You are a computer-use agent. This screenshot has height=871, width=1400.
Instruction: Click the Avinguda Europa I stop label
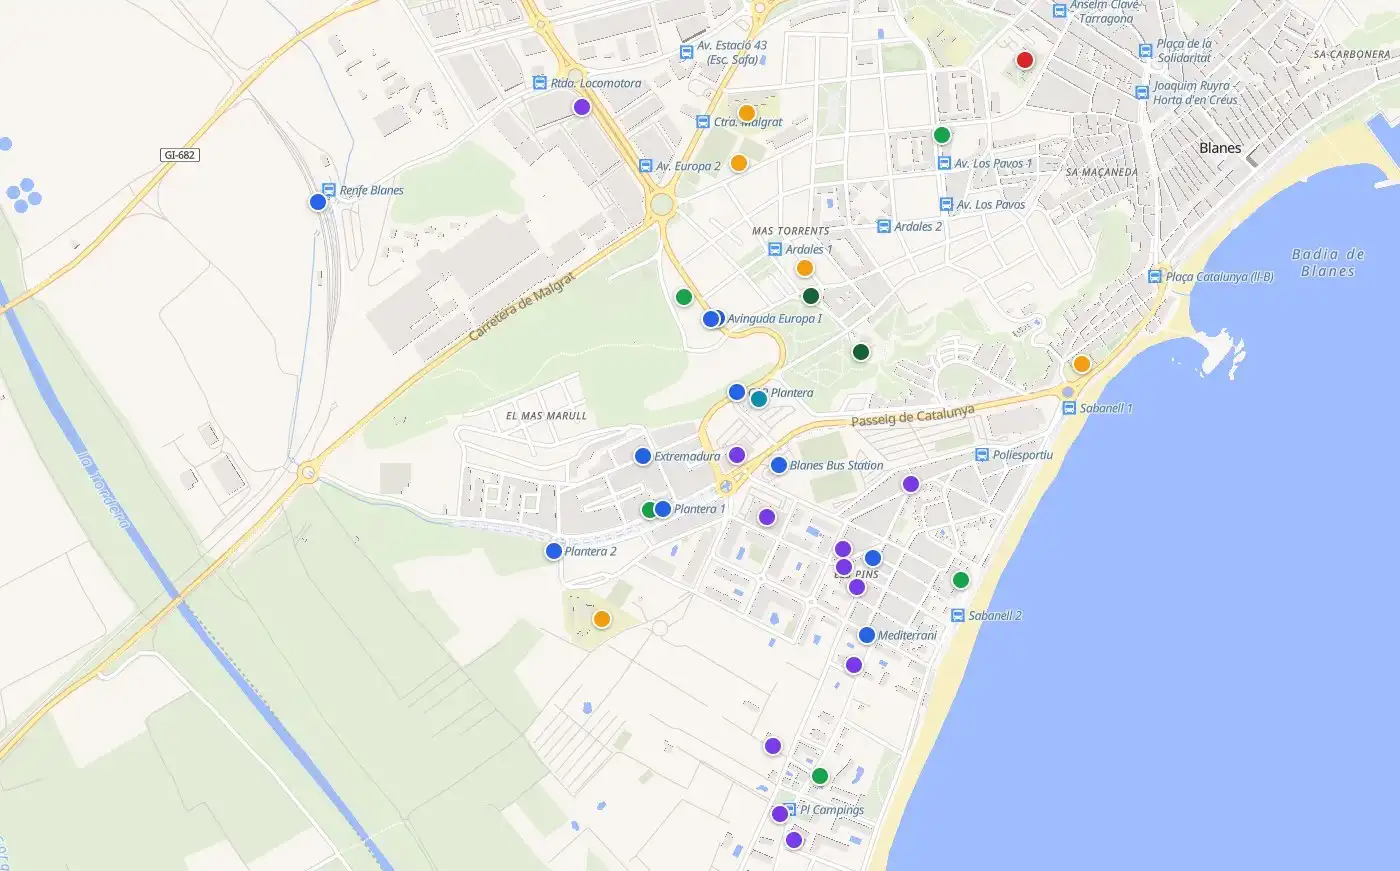[x=774, y=319]
